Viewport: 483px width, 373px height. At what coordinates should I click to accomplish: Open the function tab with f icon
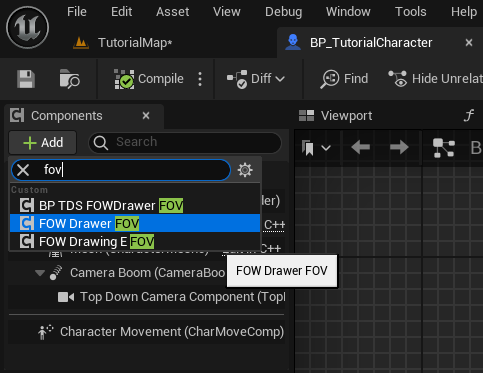(469, 116)
